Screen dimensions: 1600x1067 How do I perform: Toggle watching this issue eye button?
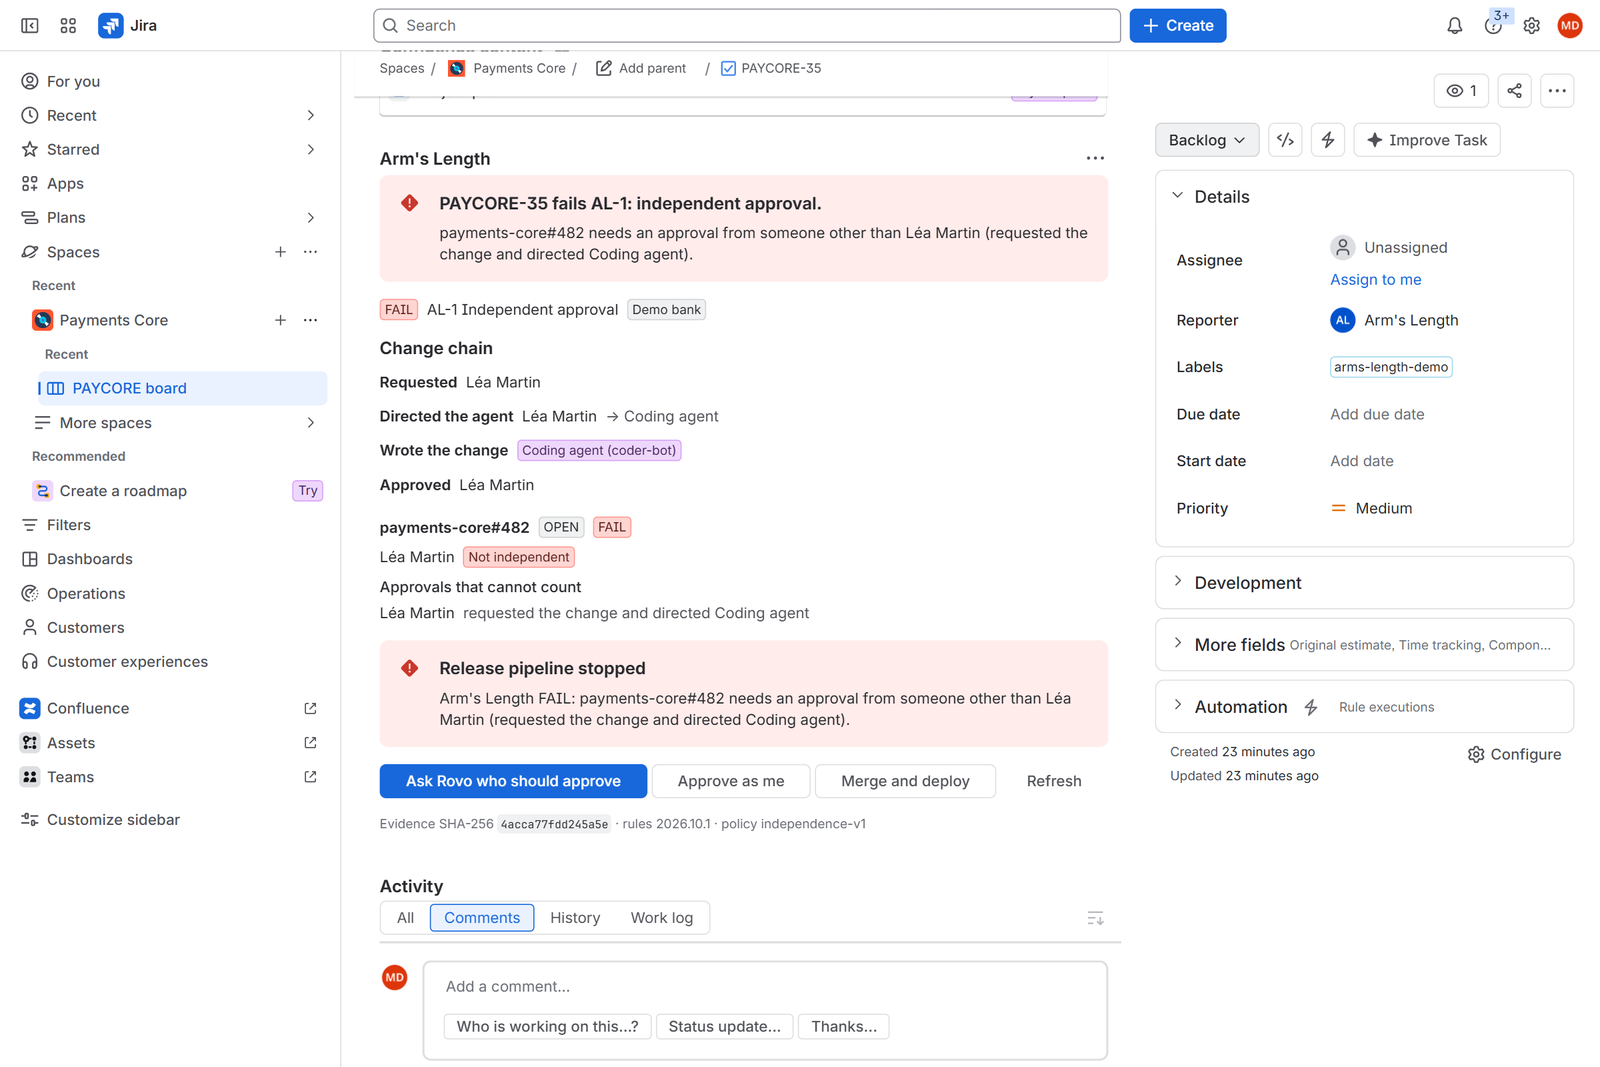1461,91
